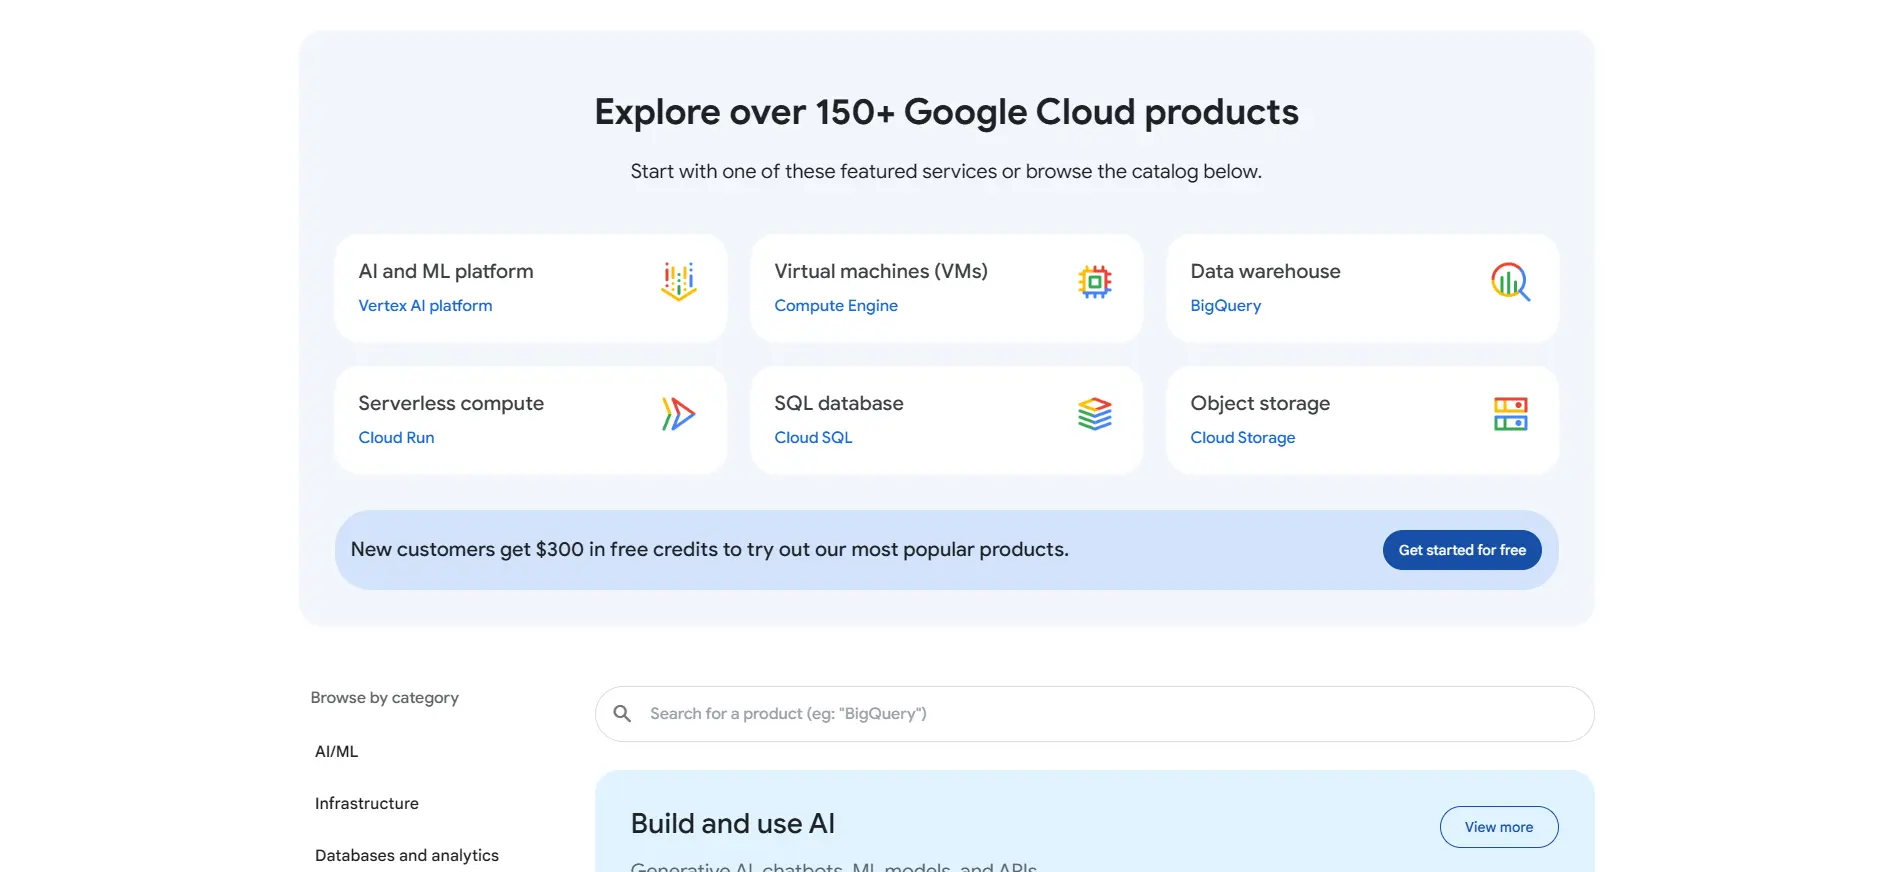Screen dimensions: 1897x872
Task: Open the Cloud SQL link
Action: pyautogui.click(x=813, y=438)
